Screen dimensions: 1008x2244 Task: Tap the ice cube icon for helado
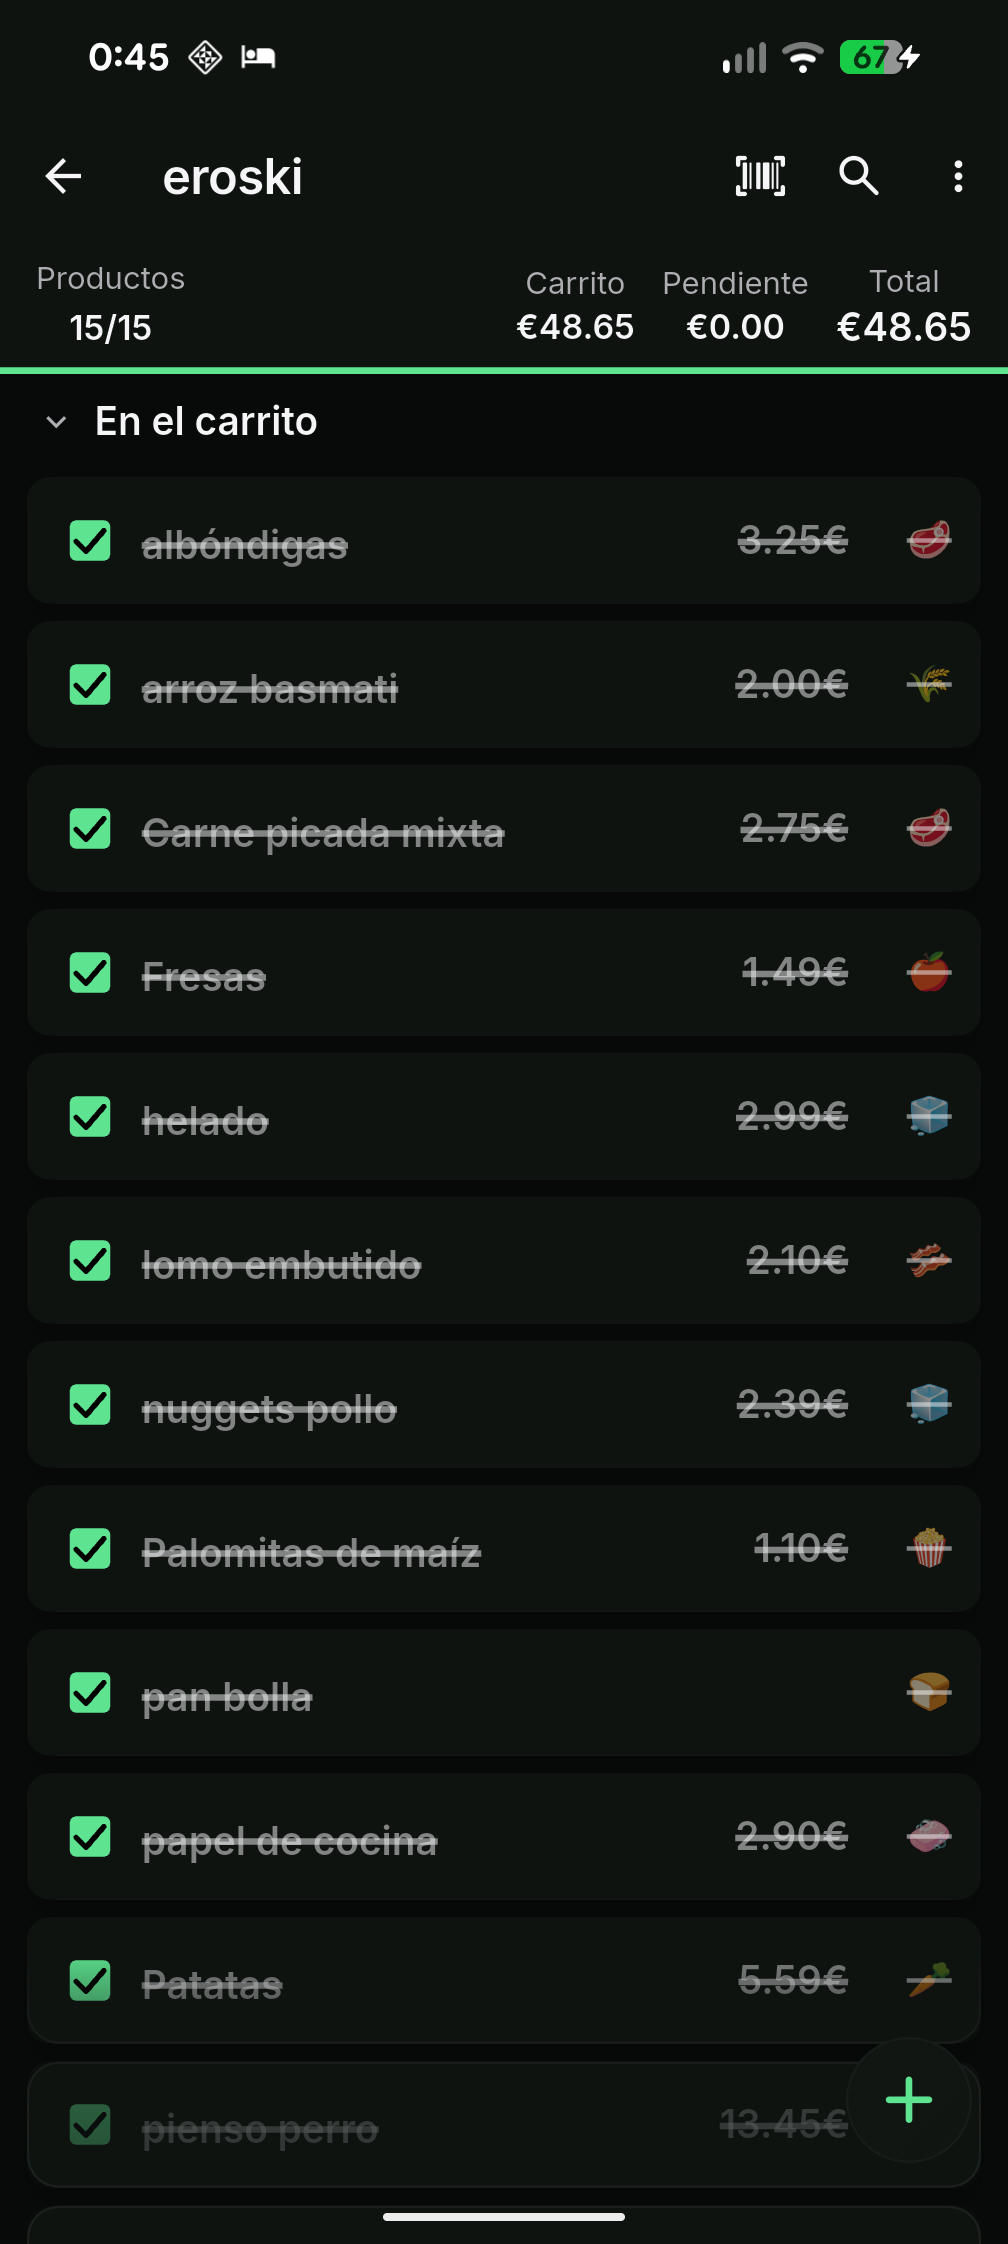tap(929, 1116)
